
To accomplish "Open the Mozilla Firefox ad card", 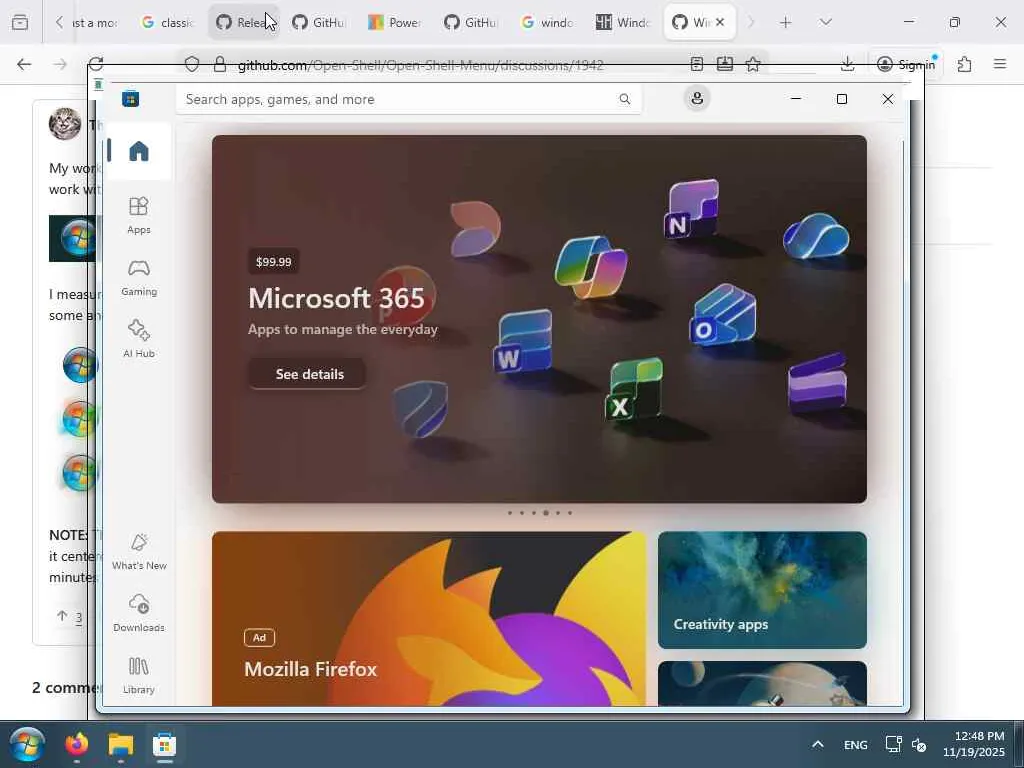I will [428, 618].
